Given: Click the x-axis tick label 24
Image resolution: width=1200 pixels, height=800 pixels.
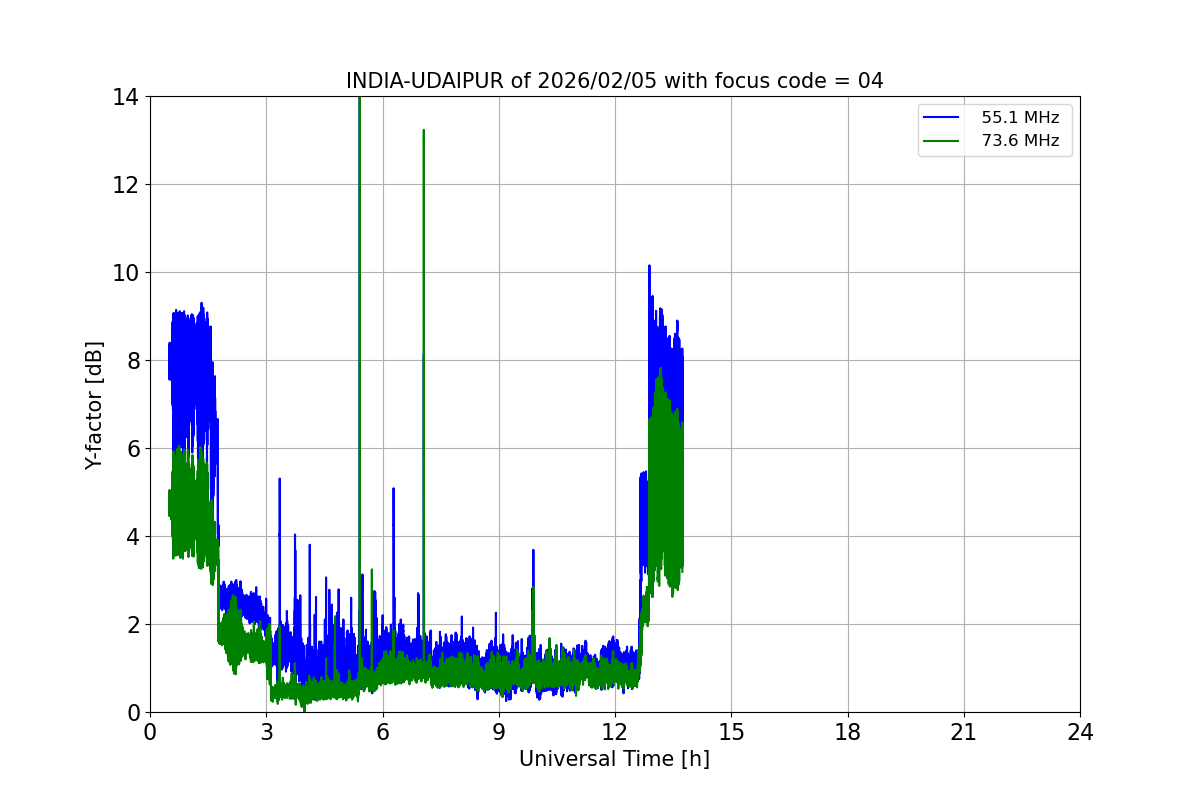Looking at the screenshot, I should coord(1080,732).
